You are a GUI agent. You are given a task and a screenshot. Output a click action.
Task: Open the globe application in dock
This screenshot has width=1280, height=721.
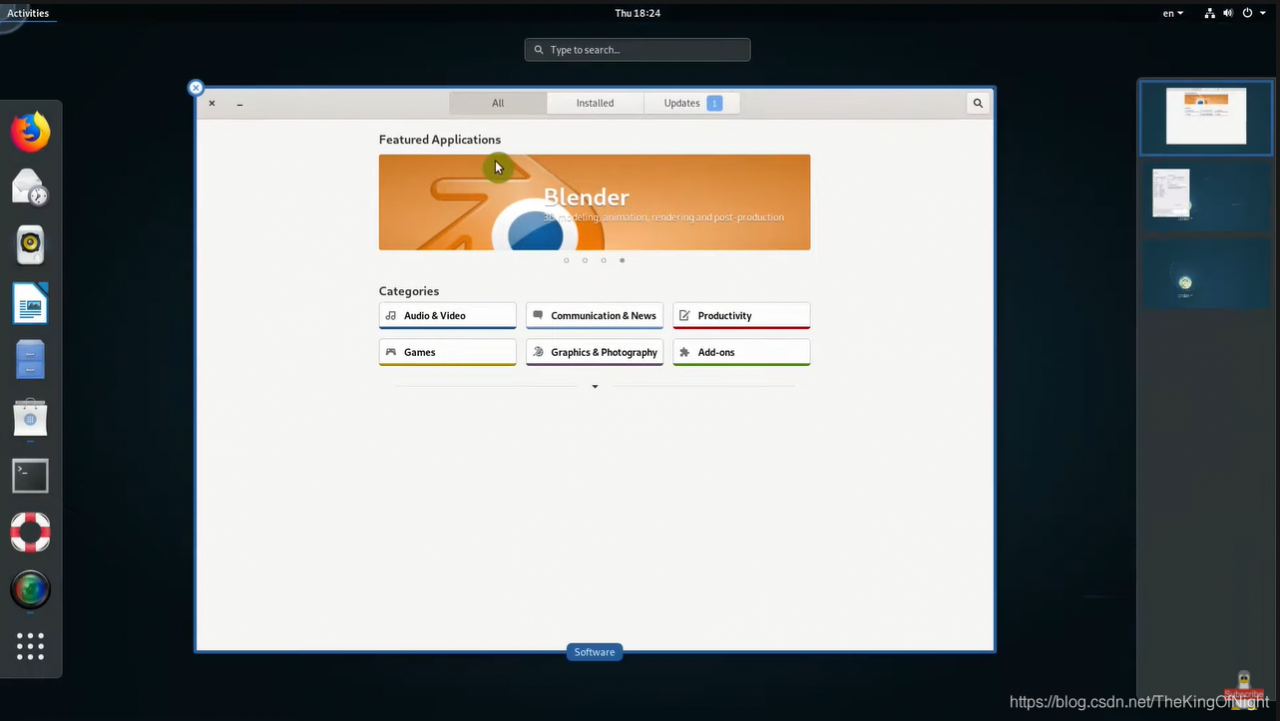pyautogui.click(x=30, y=590)
